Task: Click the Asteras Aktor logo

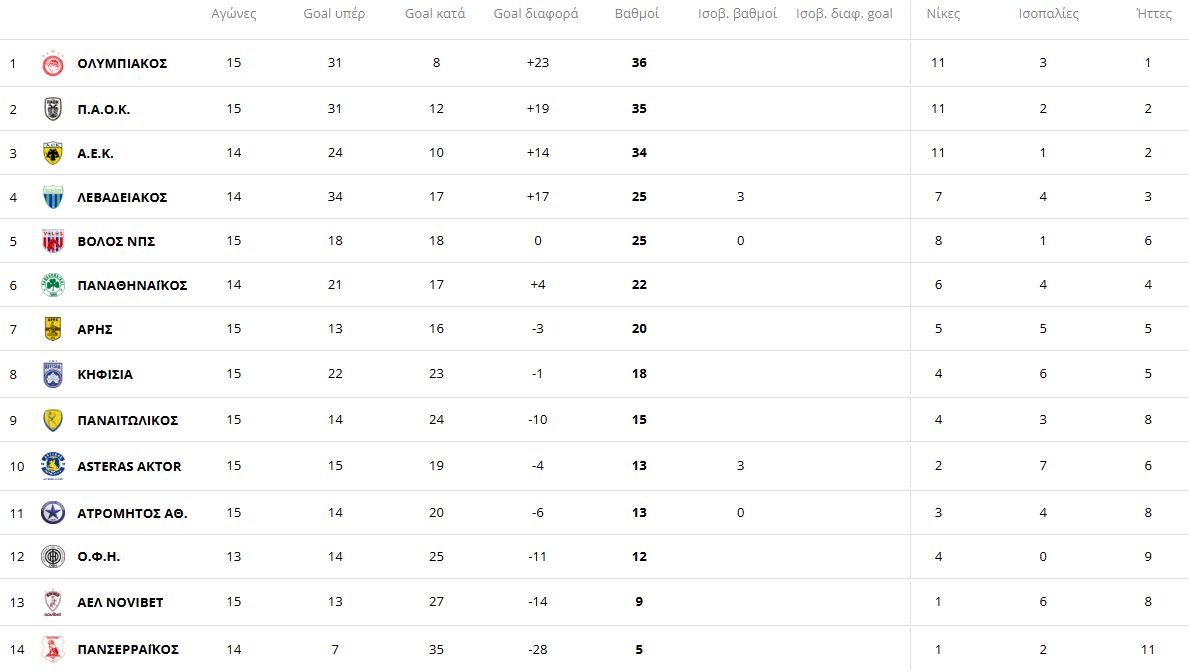Action: [x=53, y=466]
